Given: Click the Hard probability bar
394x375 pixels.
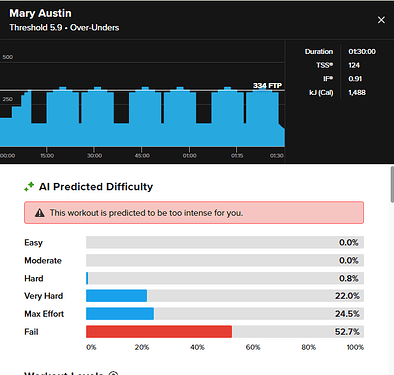Looking at the screenshot, I should (87, 278).
